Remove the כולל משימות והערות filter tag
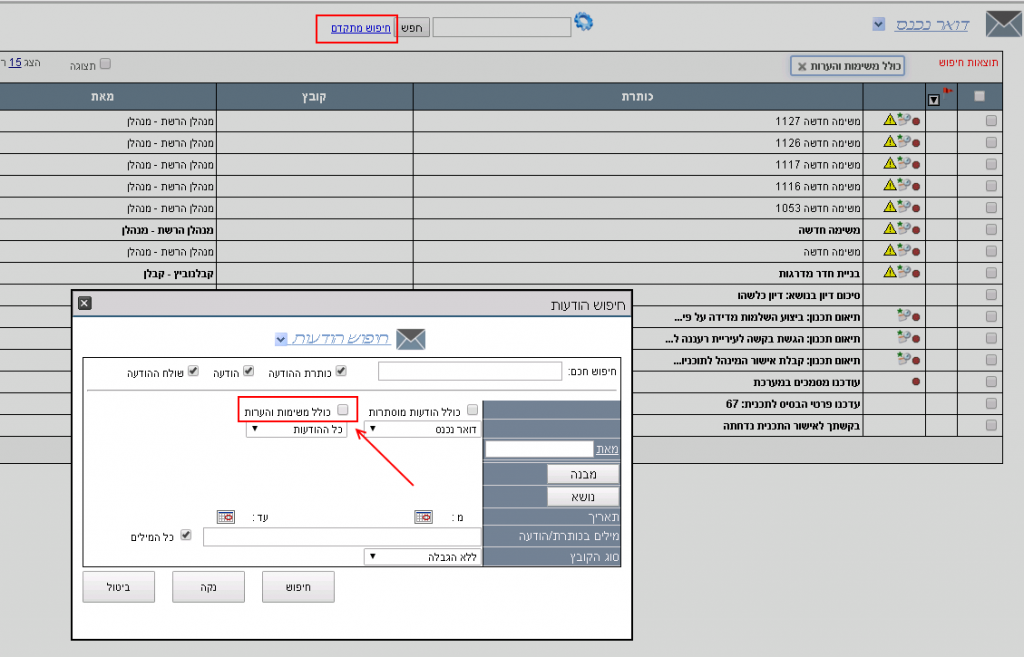Viewport: 1024px width, 657px height. [802, 66]
